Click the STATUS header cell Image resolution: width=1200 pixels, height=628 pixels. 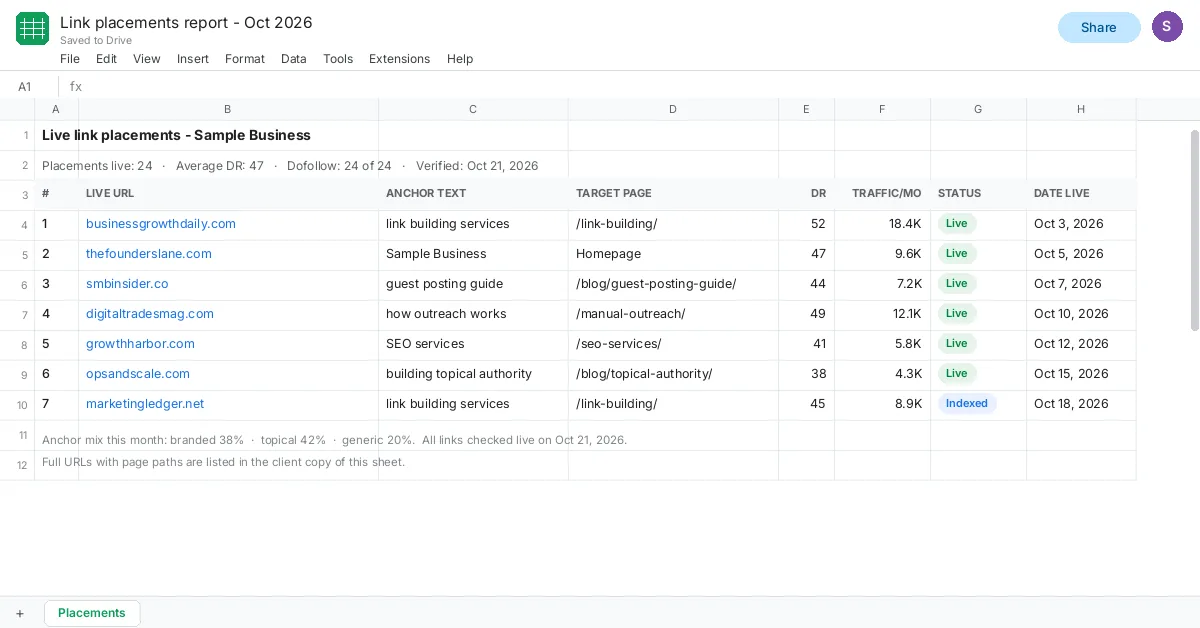(x=978, y=194)
